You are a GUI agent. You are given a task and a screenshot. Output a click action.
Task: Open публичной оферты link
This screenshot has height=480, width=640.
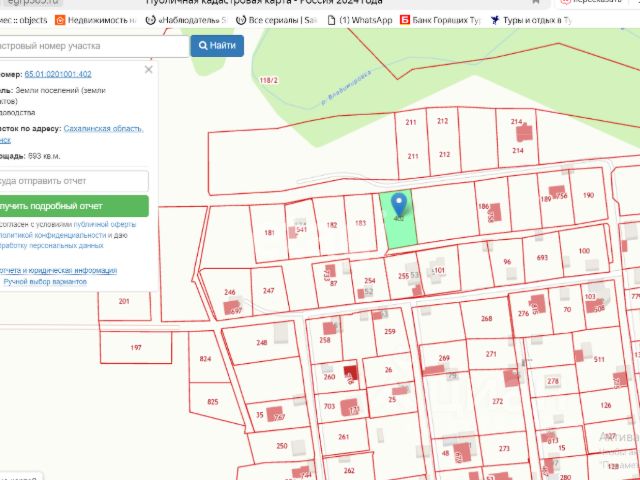pyautogui.click(x=105, y=224)
